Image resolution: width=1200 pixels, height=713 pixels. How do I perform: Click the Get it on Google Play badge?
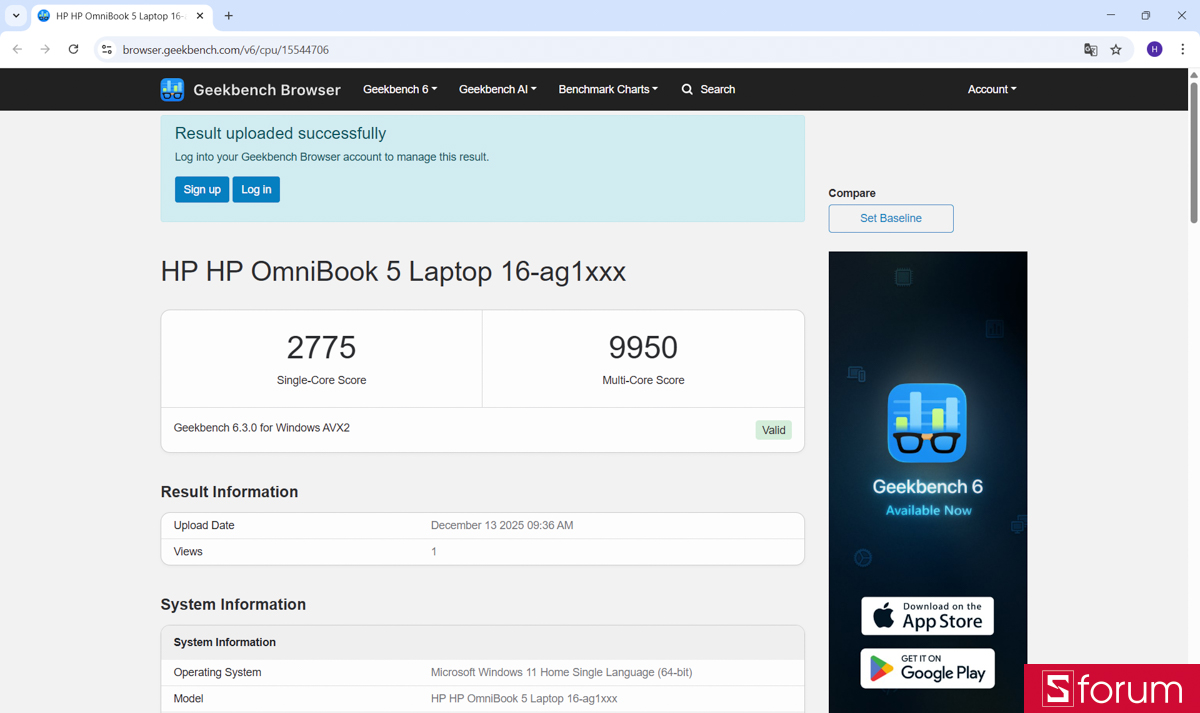[x=927, y=668]
